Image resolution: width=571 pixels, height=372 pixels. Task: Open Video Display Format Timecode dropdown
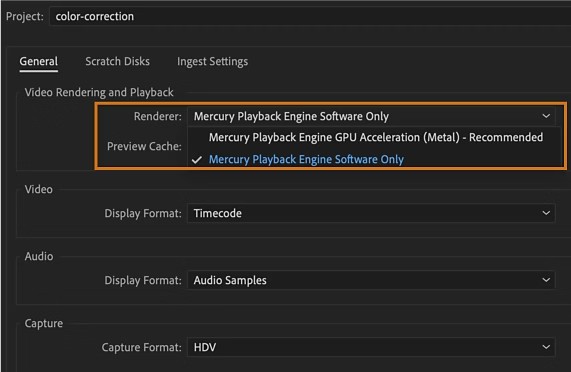(x=371, y=213)
